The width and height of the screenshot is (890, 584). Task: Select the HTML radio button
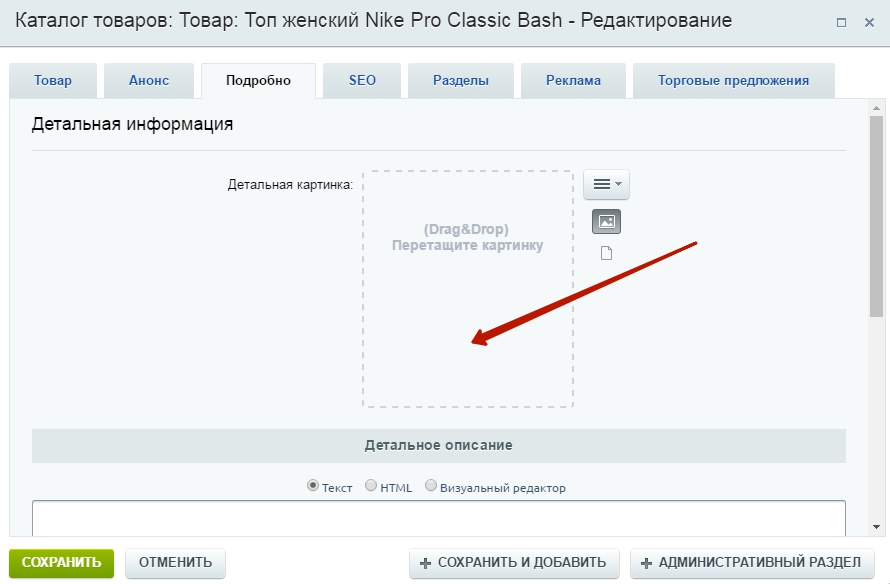[371, 487]
